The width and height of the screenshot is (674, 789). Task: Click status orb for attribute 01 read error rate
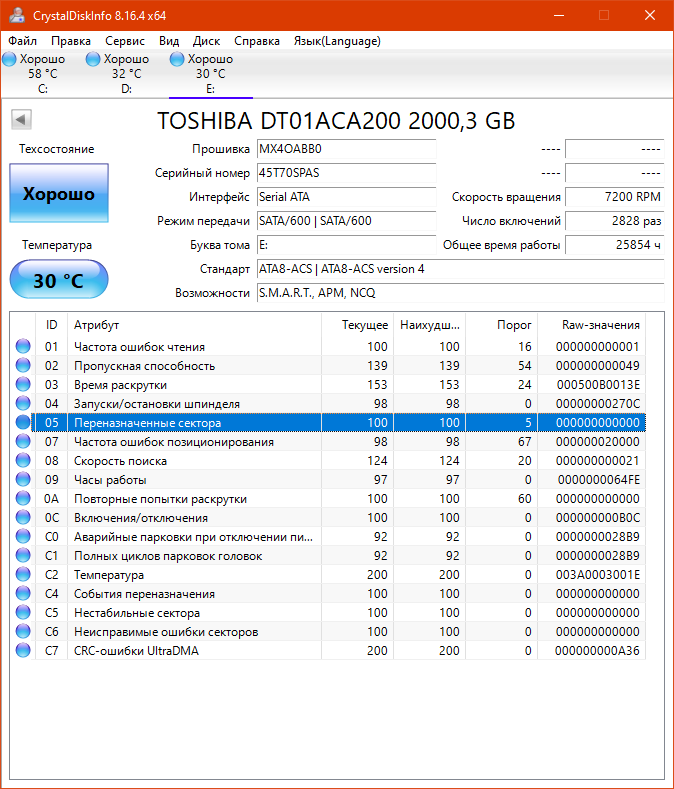pos(23,346)
